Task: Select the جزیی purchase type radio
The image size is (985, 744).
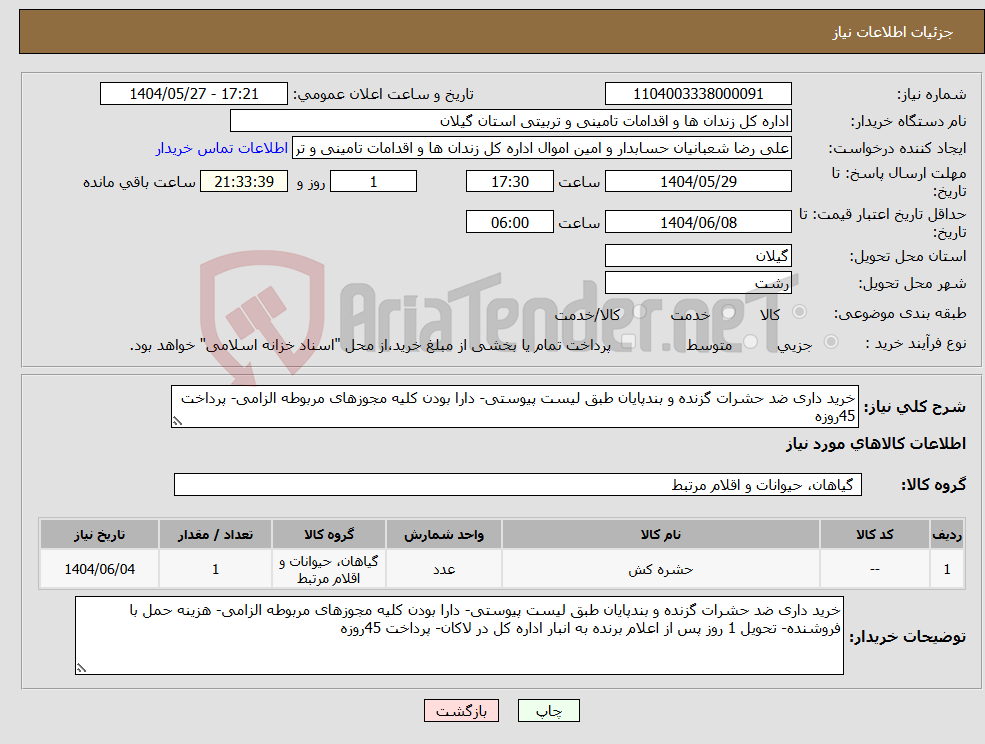Action: click(x=830, y=342)
